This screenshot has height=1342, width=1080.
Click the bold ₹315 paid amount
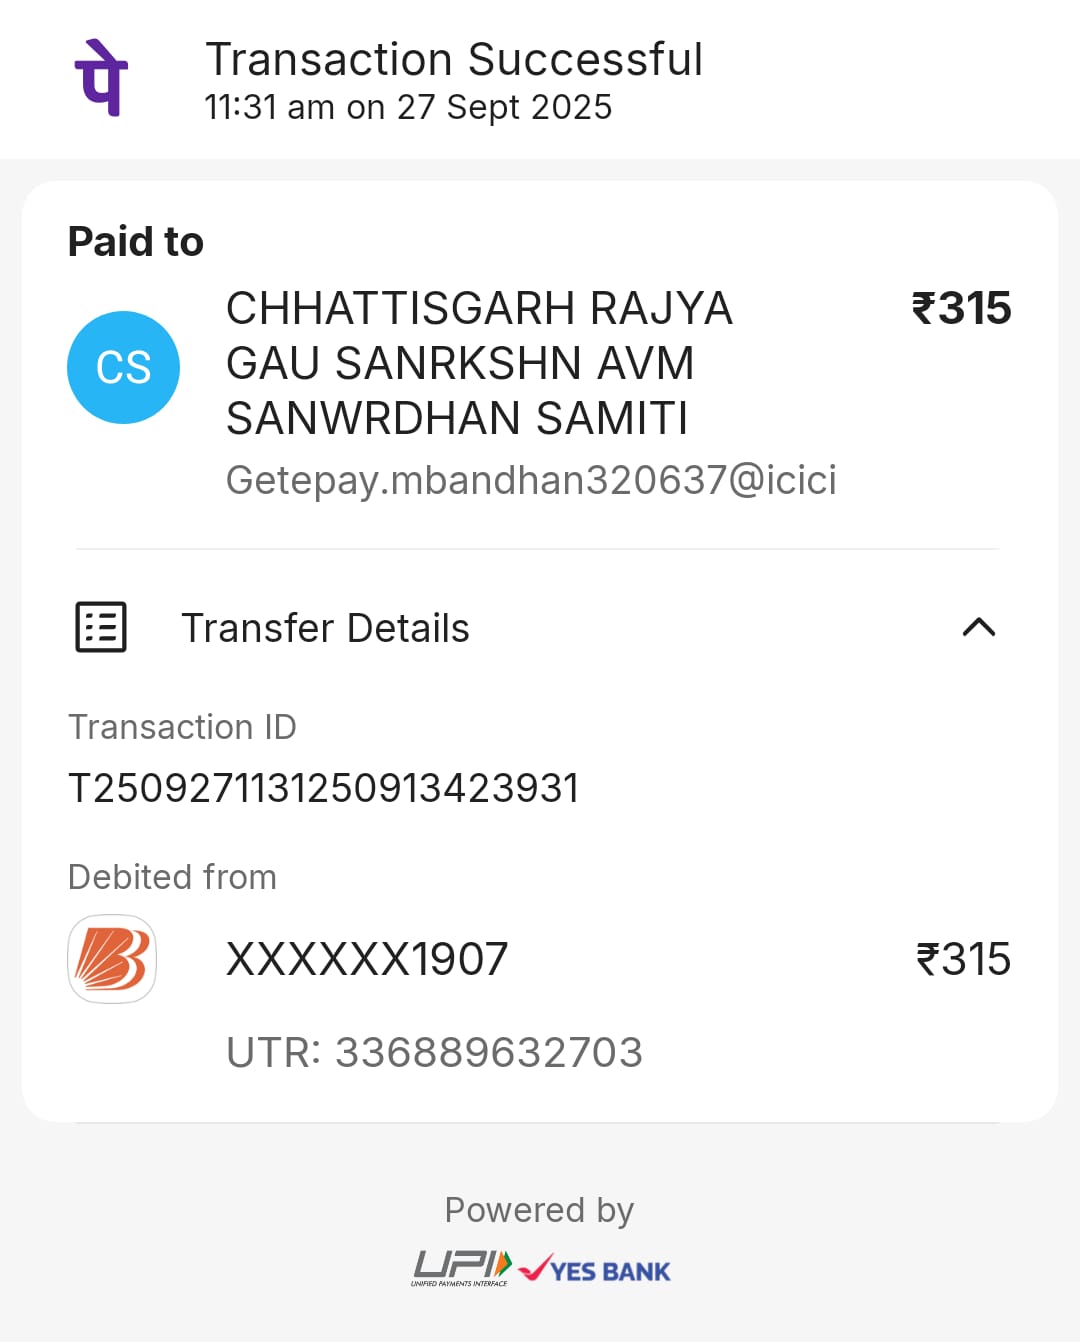[961, 308]
